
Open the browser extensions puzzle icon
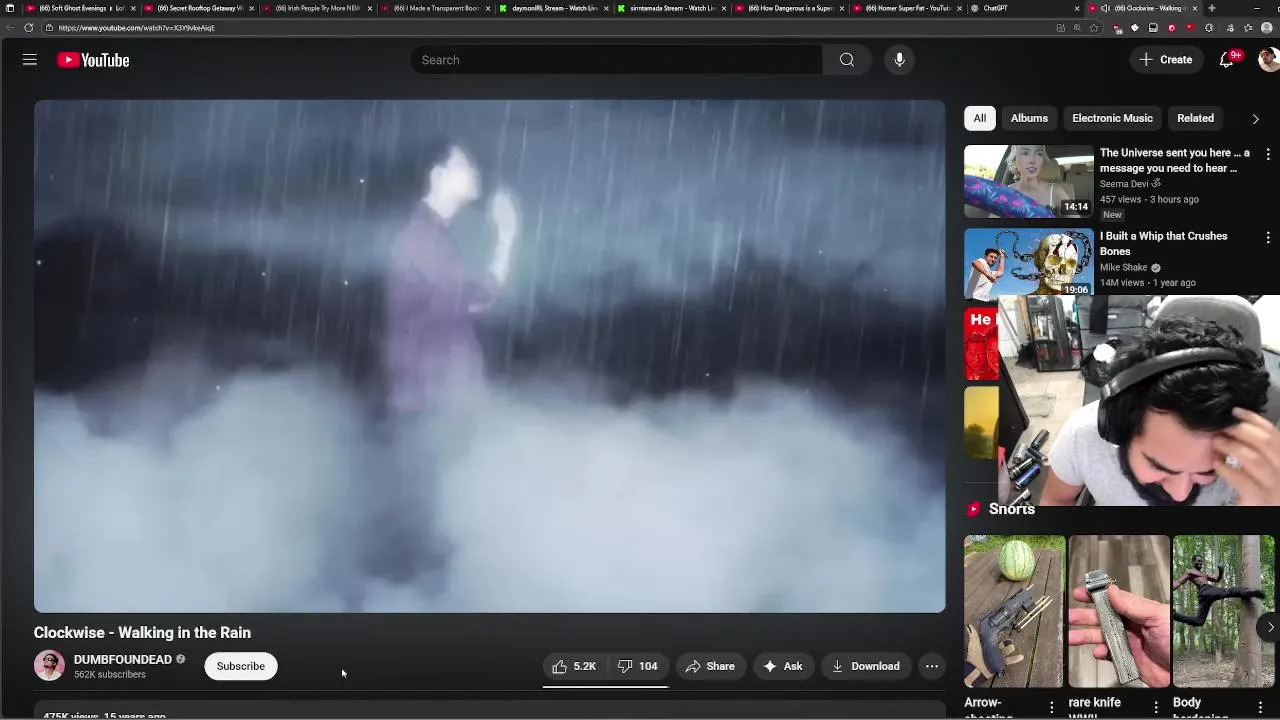coord(1209,28)
